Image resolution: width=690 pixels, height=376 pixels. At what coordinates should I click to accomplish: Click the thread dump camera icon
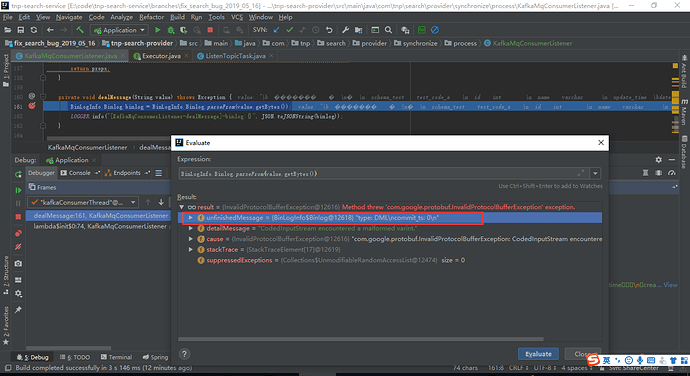point(18,263)
